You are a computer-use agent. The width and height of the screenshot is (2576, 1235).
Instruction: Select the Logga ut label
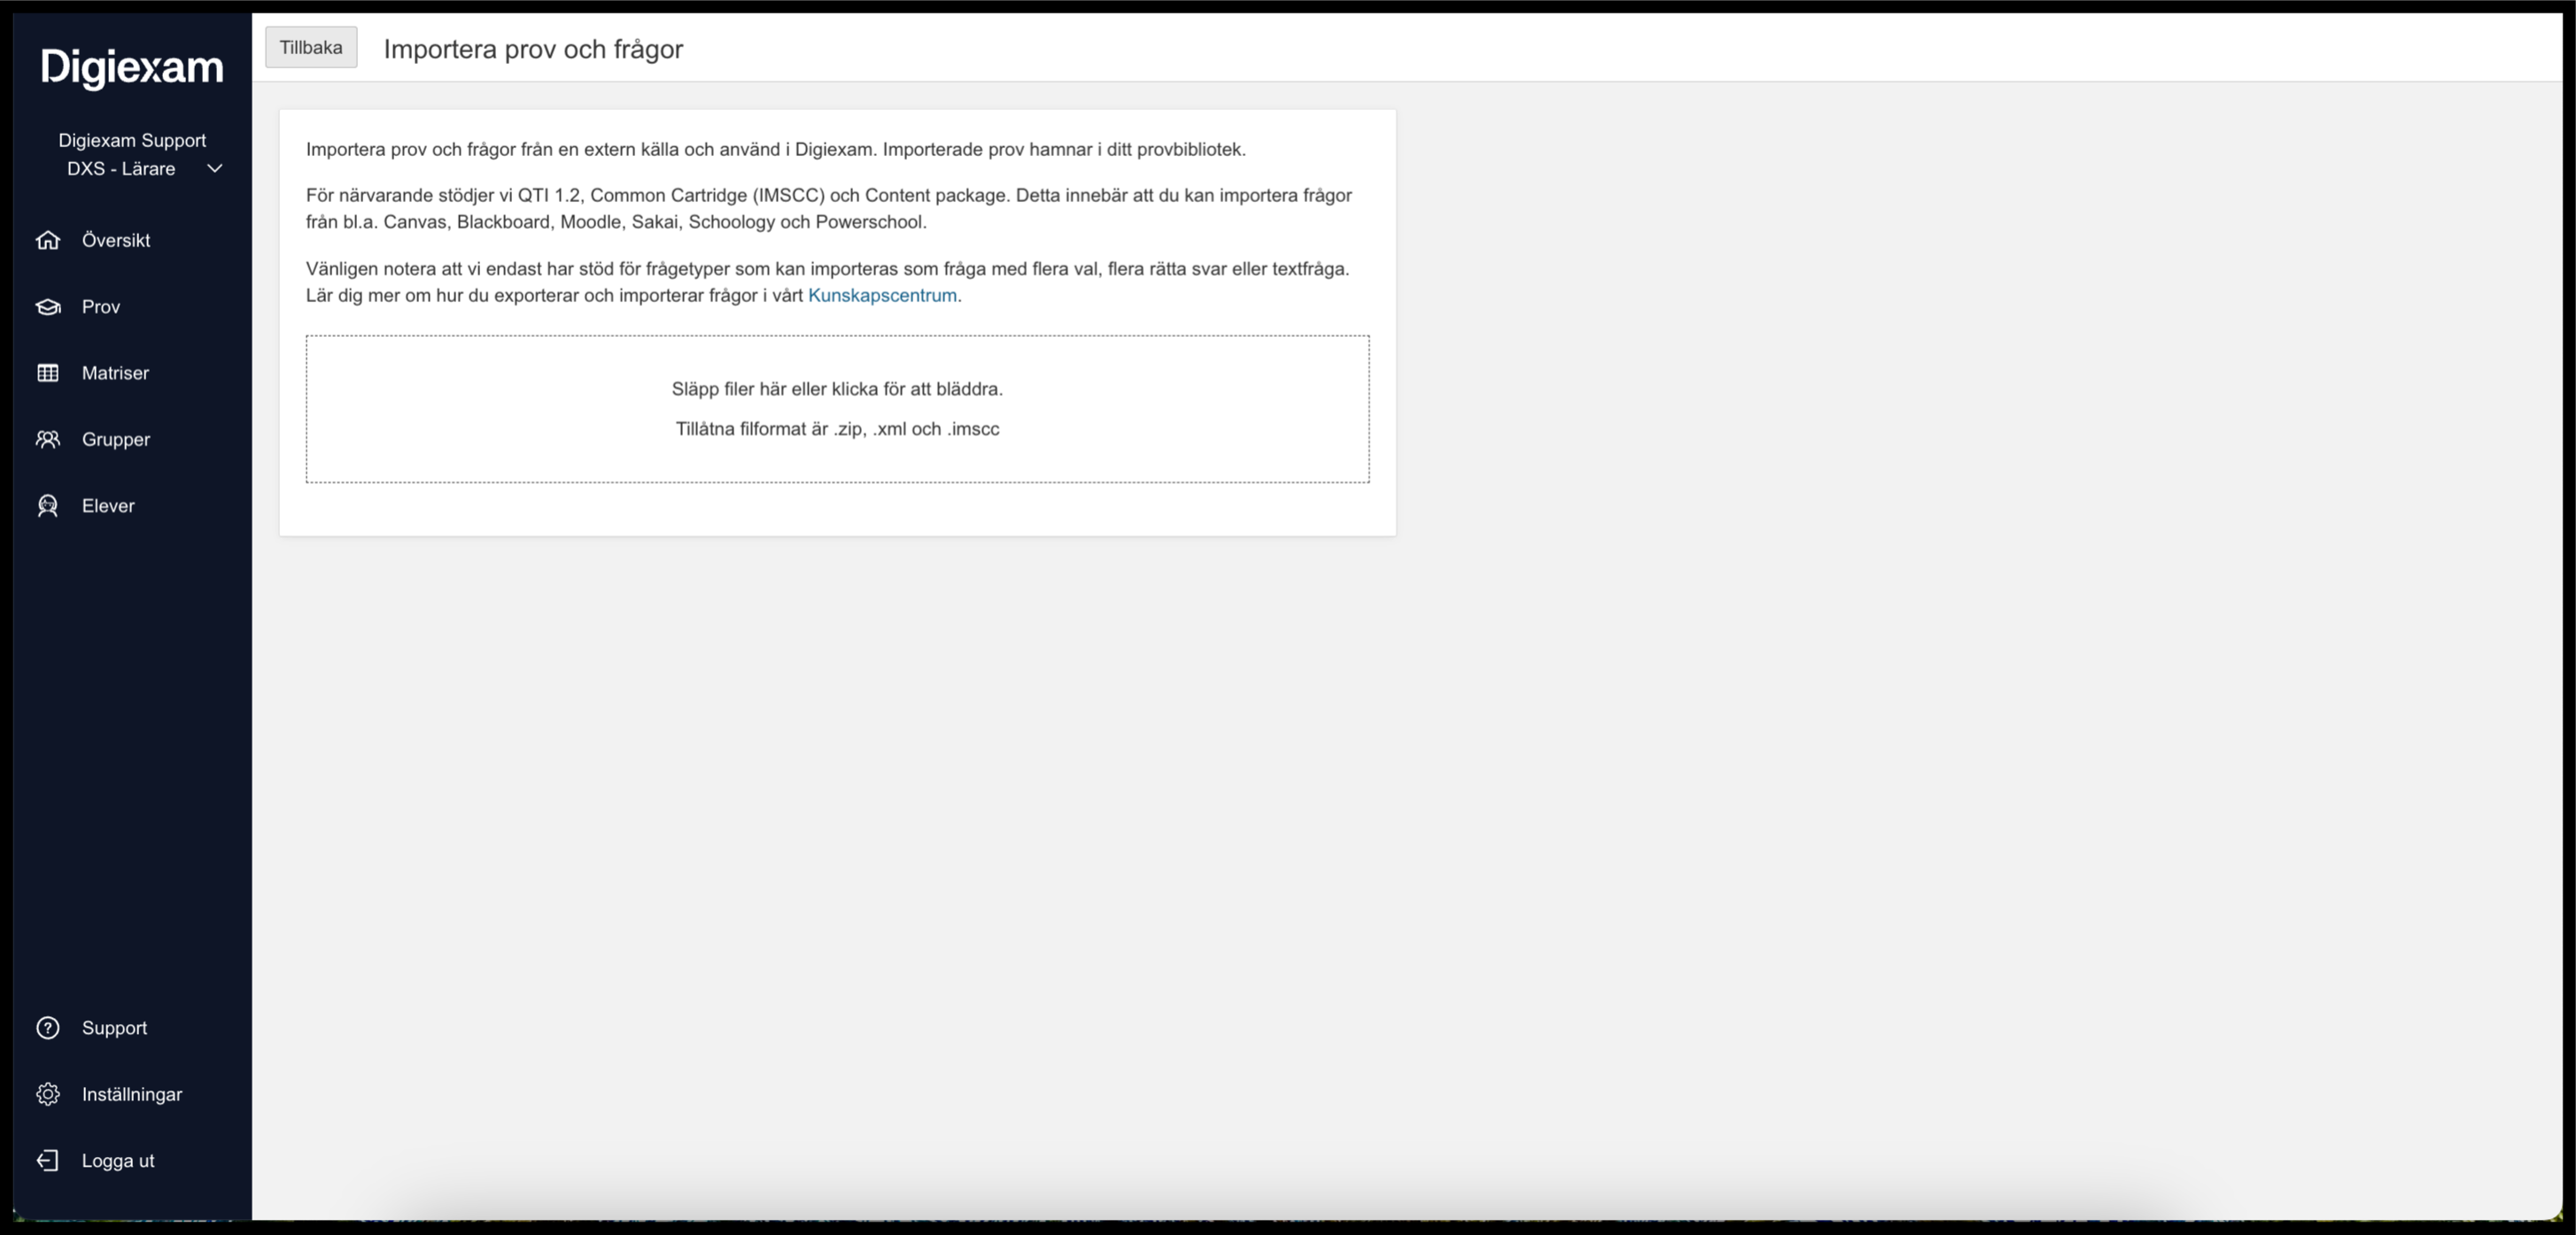coord(118,1160)
